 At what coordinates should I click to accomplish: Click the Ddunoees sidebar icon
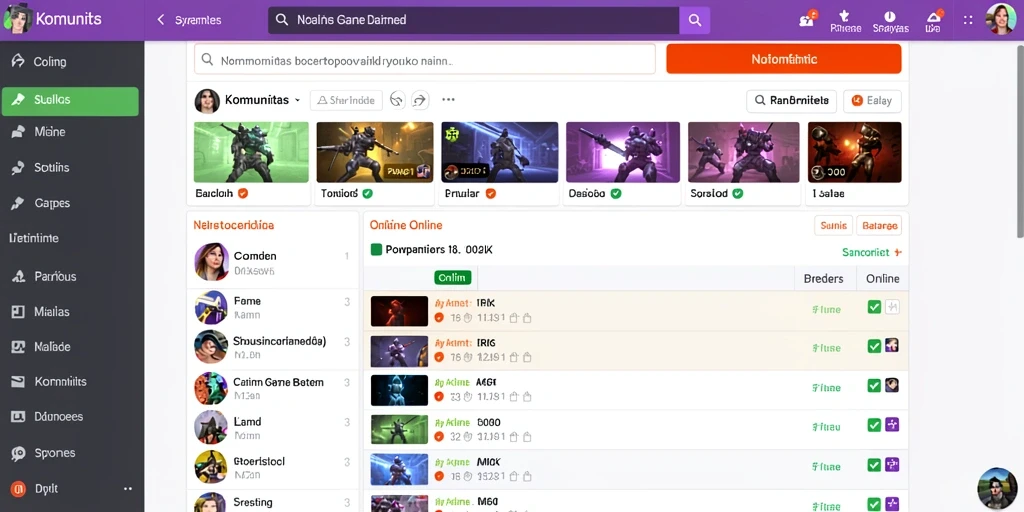click(18, 417)
